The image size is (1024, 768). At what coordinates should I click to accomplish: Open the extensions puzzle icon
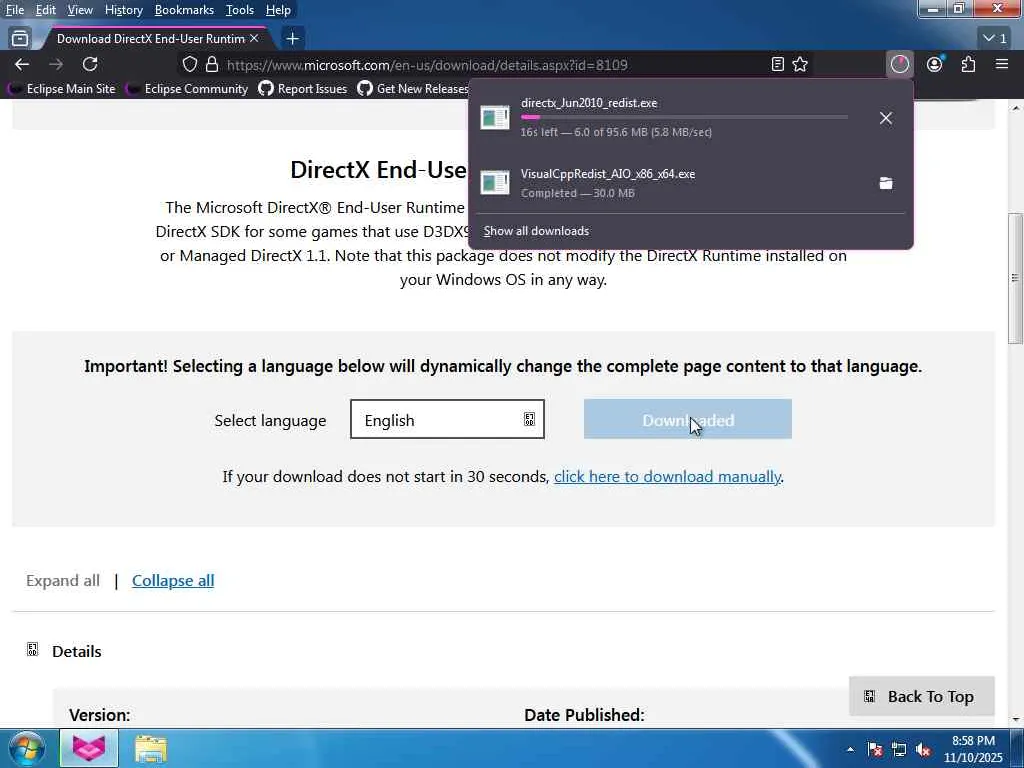968,64
